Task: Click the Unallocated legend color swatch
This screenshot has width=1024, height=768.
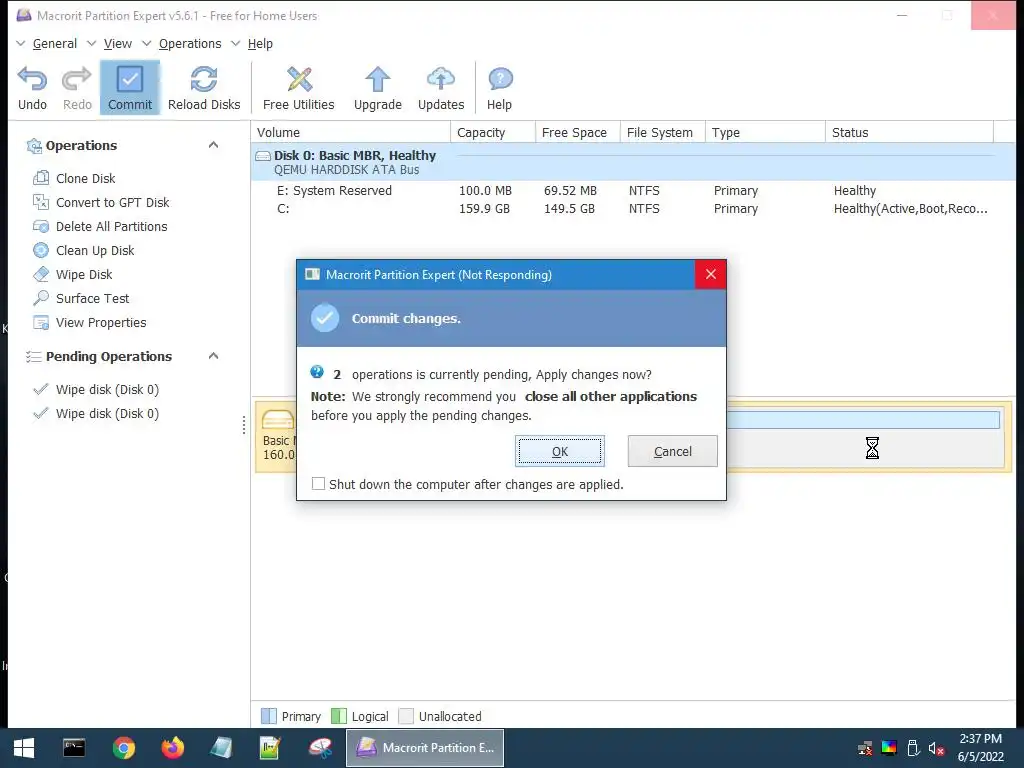Action: [406, 716]
